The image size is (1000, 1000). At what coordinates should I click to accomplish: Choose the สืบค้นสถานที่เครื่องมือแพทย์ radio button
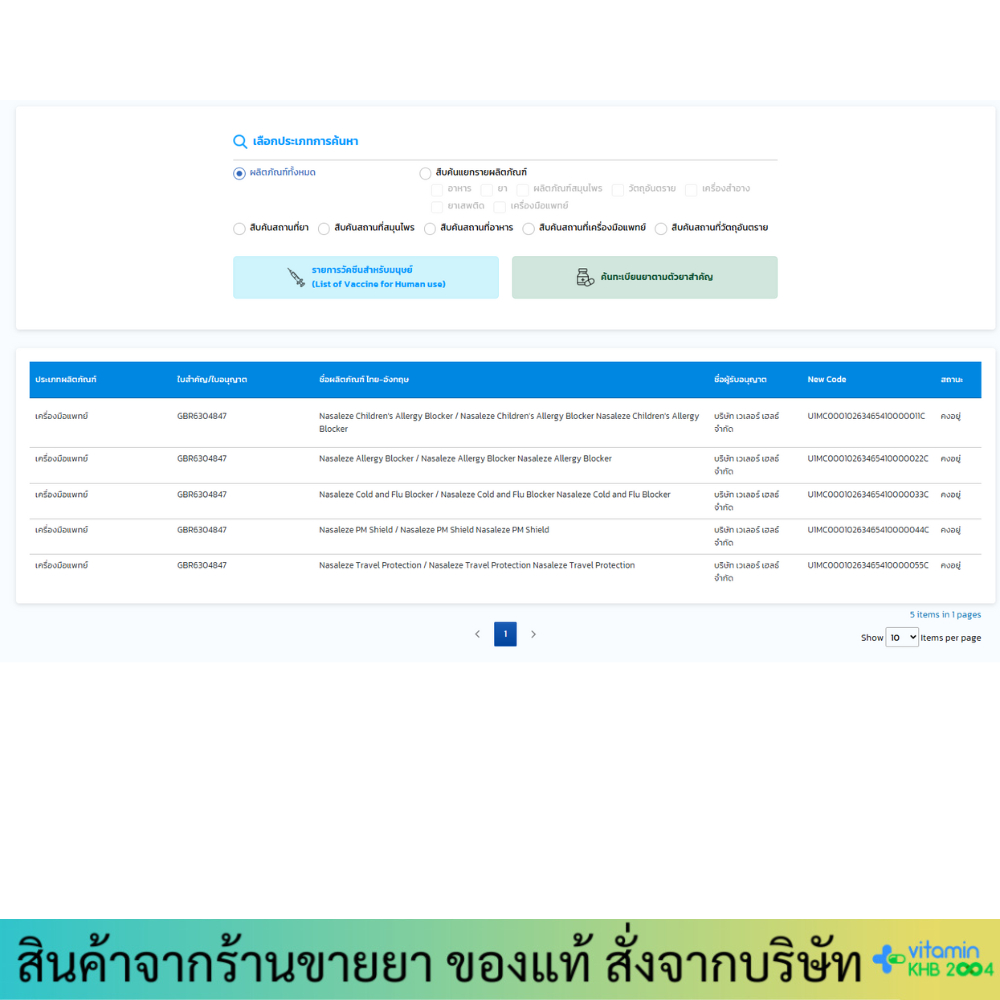(529, 229)
